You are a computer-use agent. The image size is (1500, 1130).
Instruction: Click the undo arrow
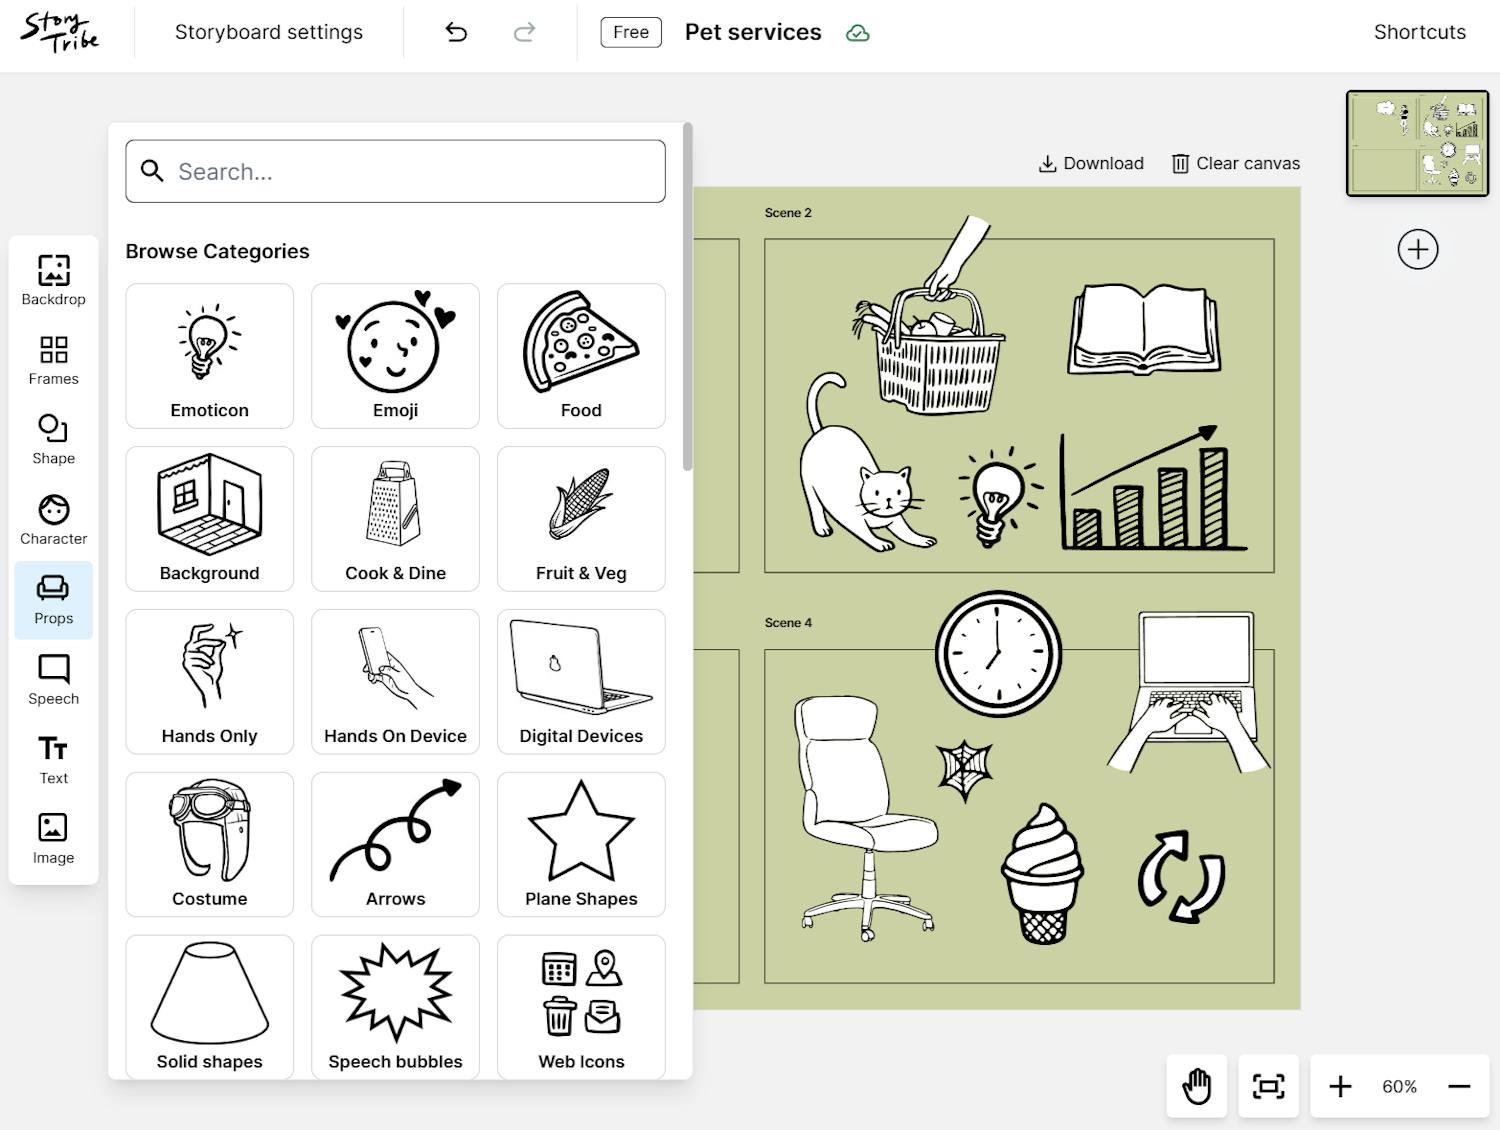456,32
